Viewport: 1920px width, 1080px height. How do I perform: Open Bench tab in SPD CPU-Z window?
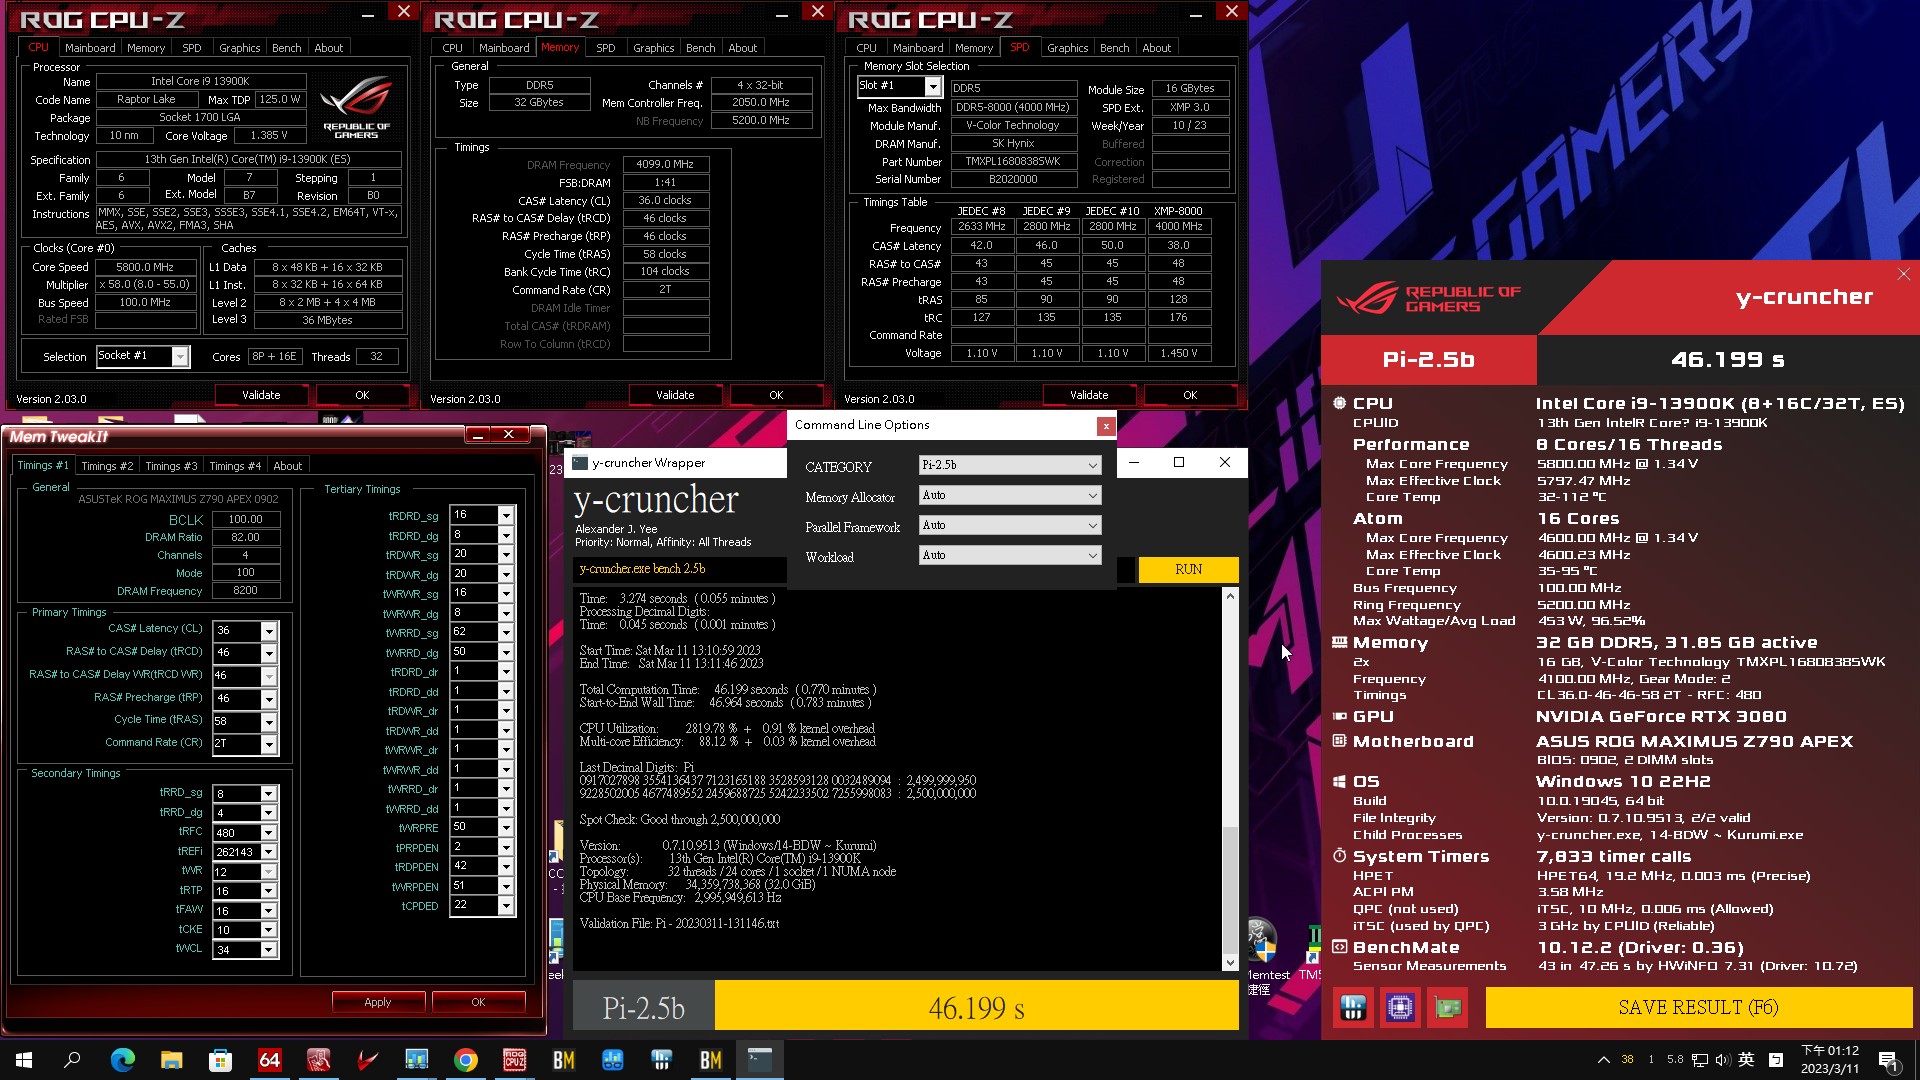(x=1114, y=48)
